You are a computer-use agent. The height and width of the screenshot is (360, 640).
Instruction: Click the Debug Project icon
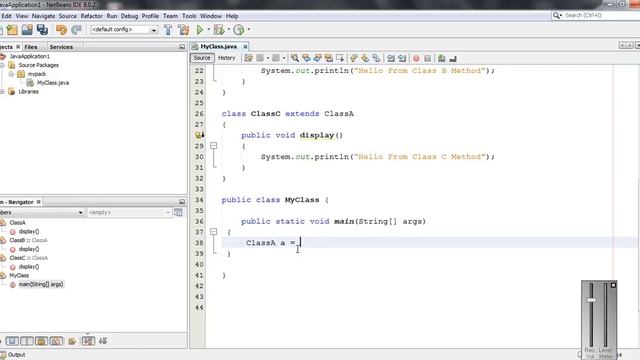point(219,30)
